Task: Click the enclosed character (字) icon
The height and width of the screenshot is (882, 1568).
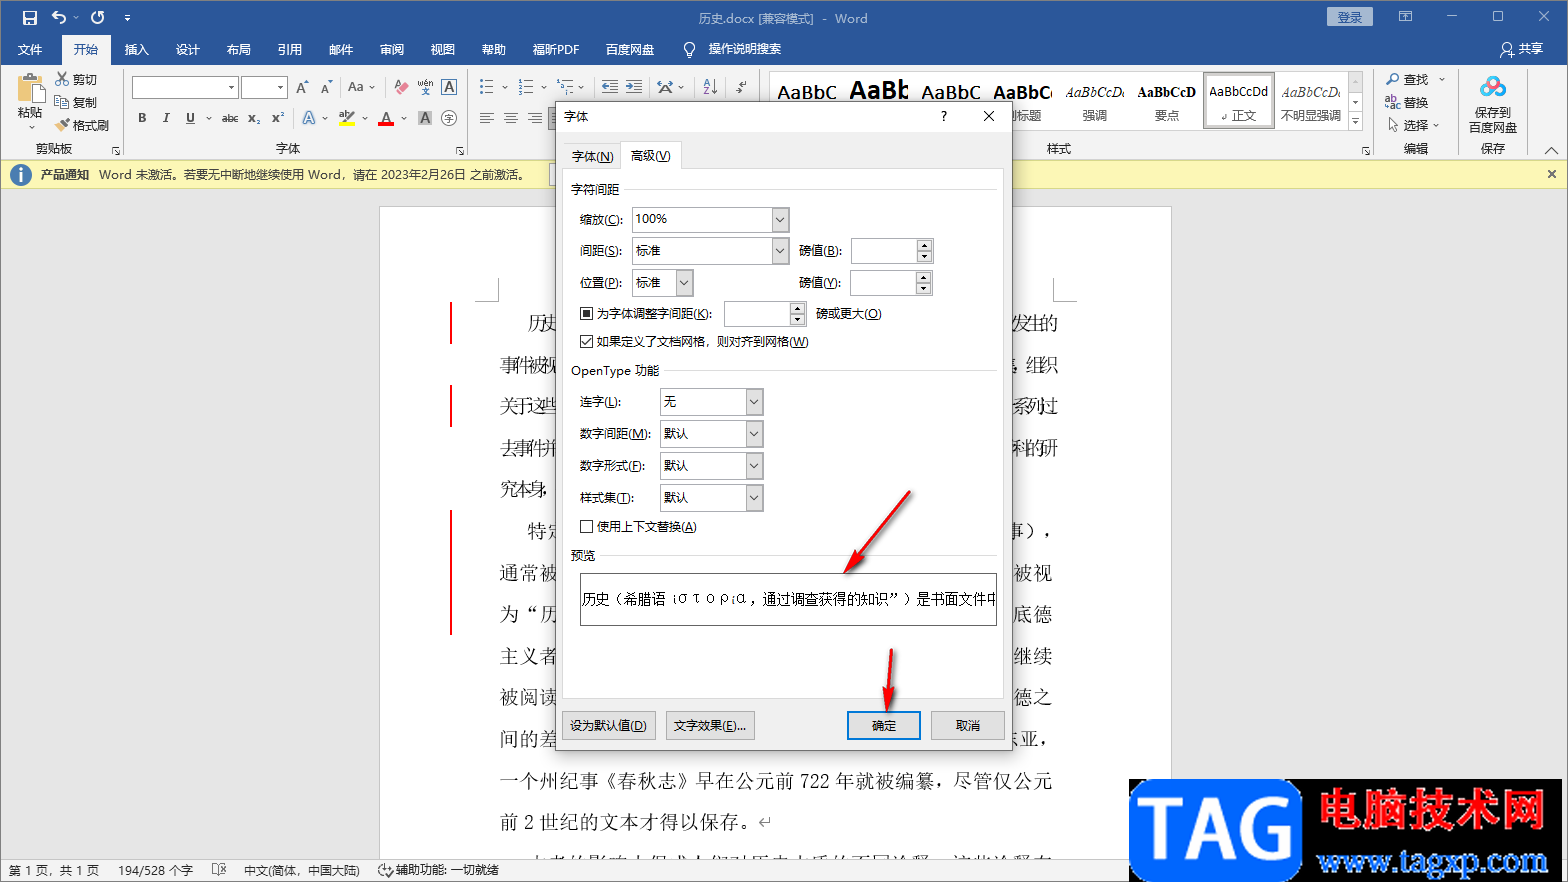Action: click(x=449, y=118)
